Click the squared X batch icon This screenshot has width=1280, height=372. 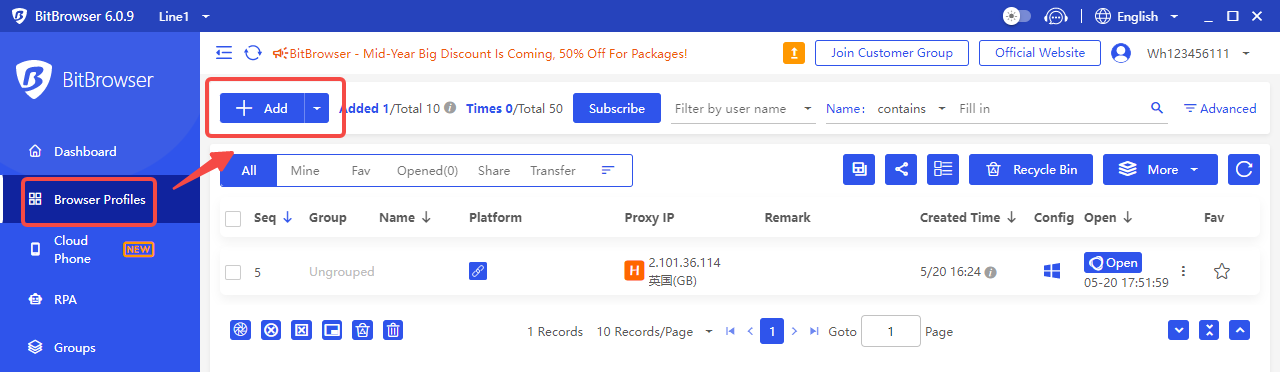click(x=301, y=330)
